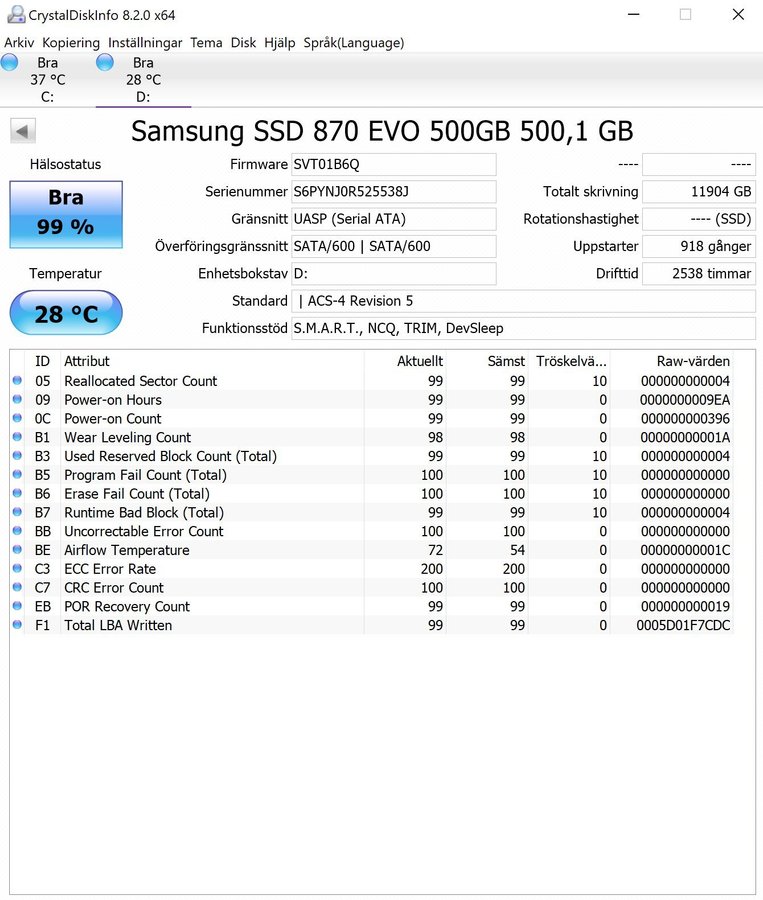The height and width of the screenshot is (900, 763).
Task: Click status dot of Airflow Temperature row
Action: point(17,549)
